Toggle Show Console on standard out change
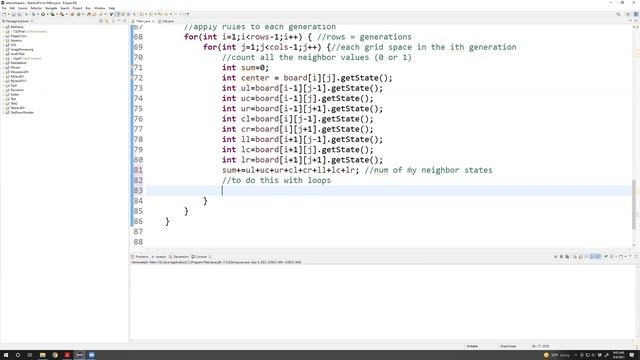This screenshot has height=360, width=640. (x=592, y=256)
